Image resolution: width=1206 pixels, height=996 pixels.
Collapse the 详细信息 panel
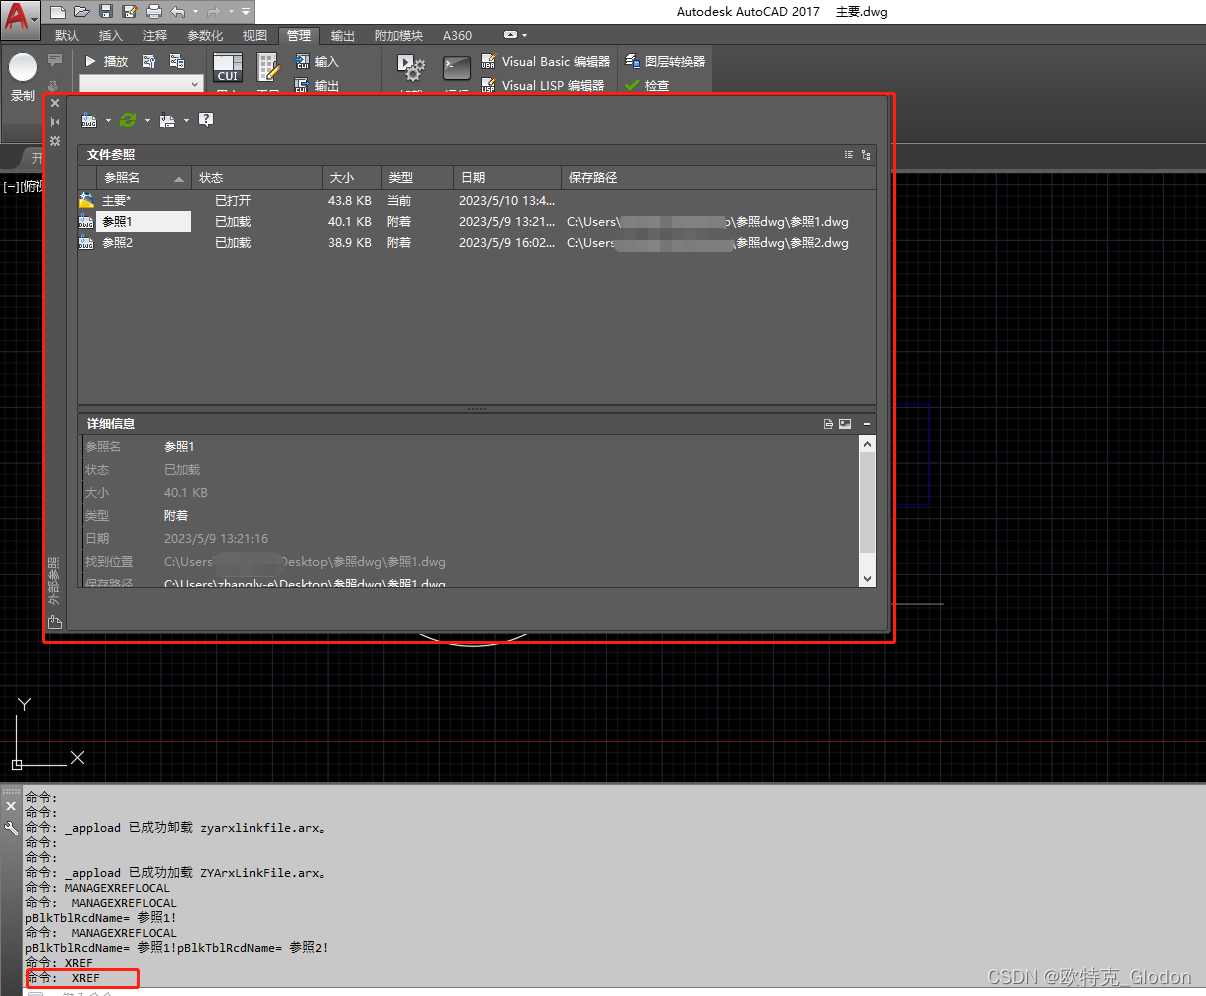[x=867, y=424]
